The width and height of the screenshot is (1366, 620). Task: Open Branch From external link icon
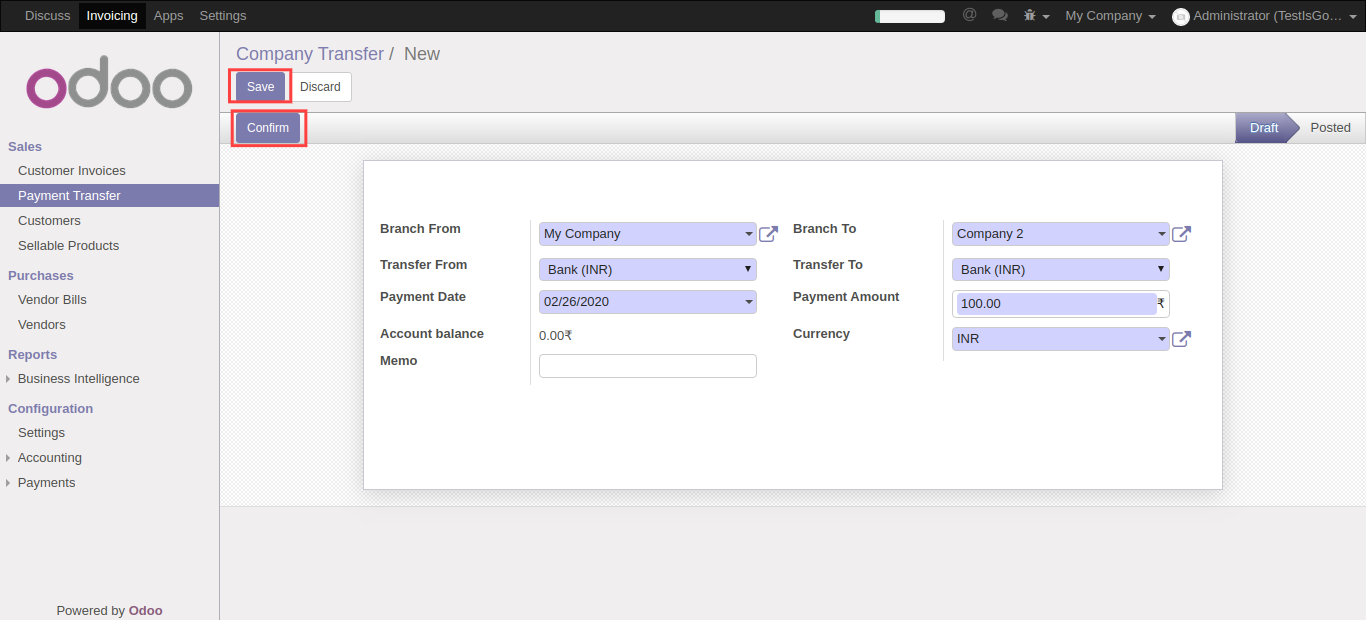click(x=768, y=234)
